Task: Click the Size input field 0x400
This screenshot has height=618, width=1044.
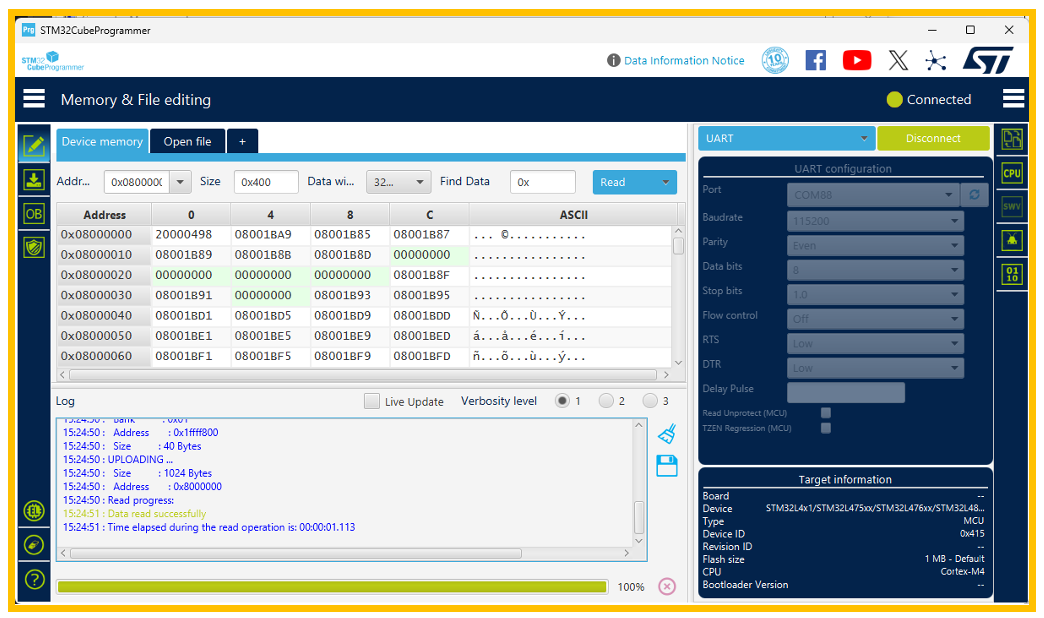Action: coord(266,182)
